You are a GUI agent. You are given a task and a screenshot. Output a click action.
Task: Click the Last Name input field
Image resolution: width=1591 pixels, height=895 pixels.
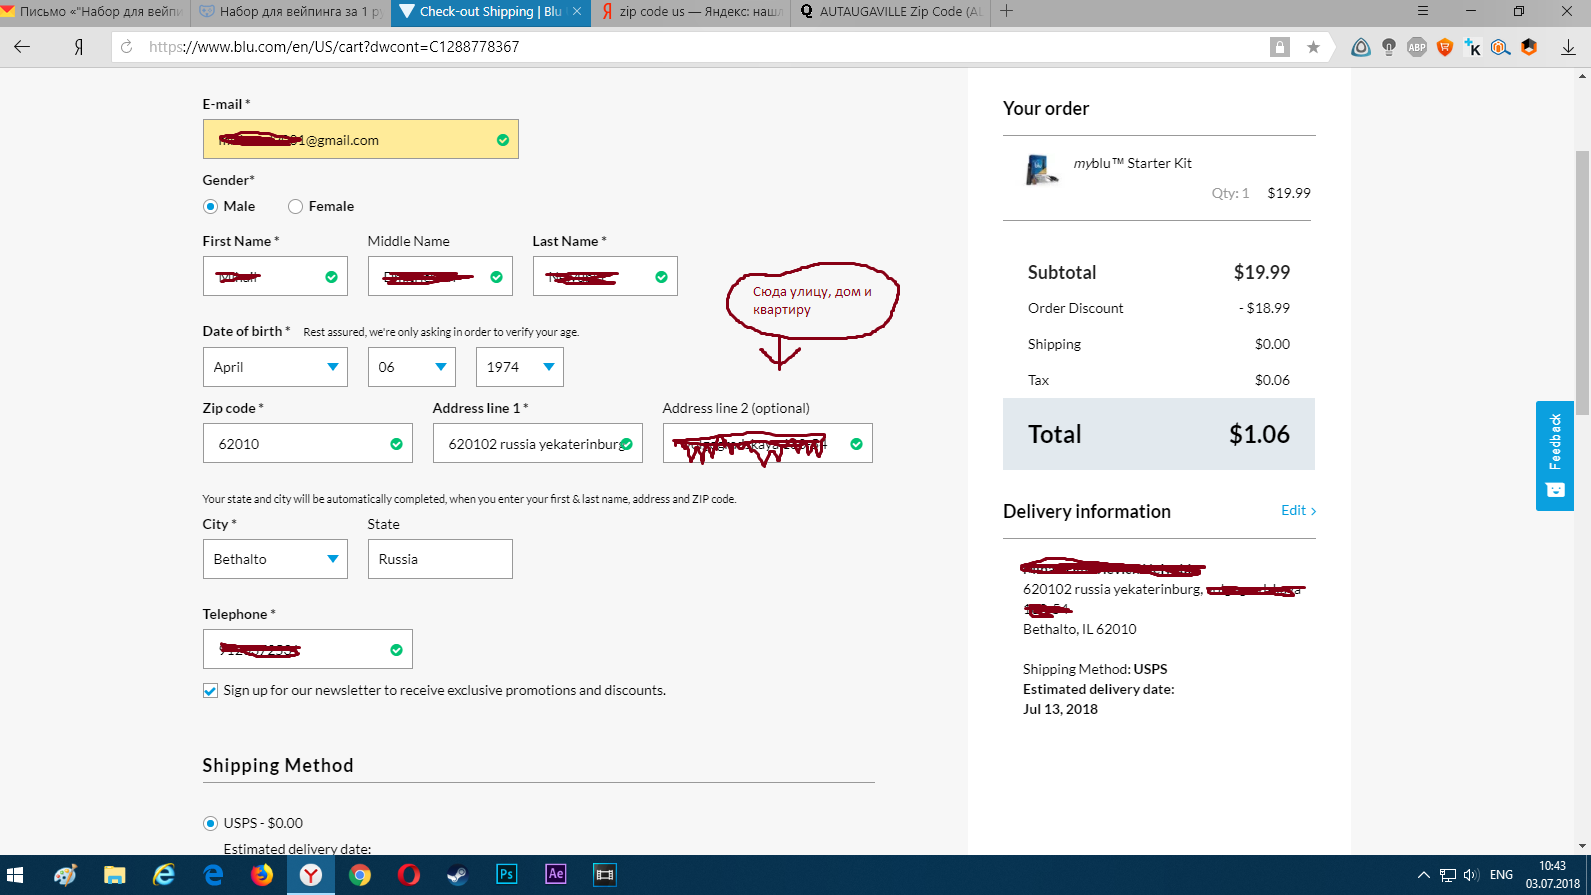tap(605, 276)
